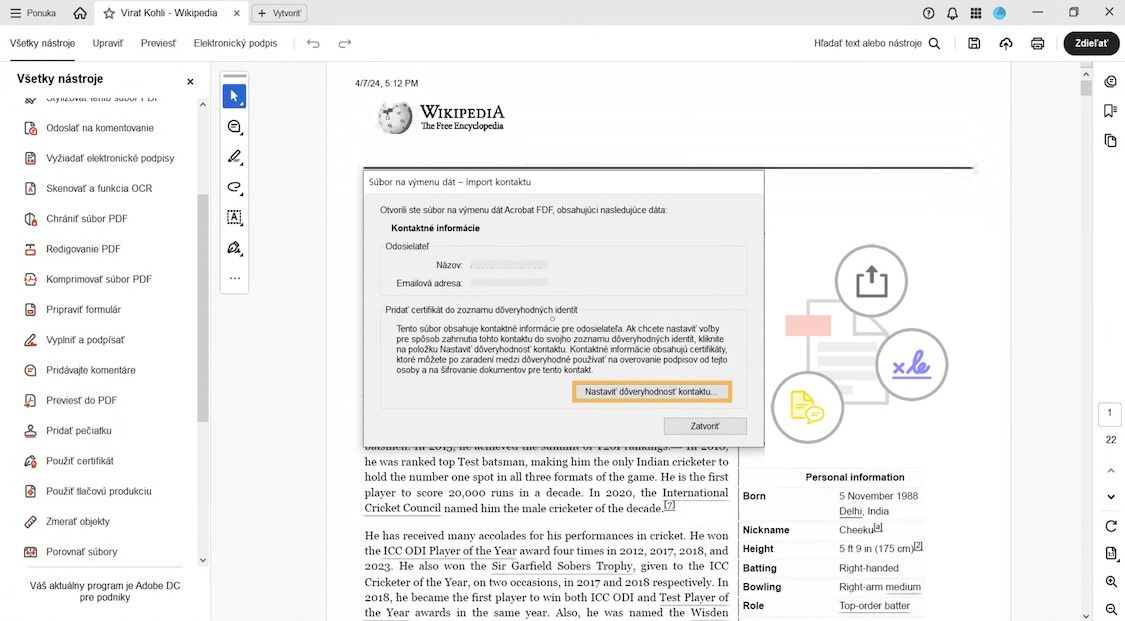Upload the file to cloud

coord(1006,44)
